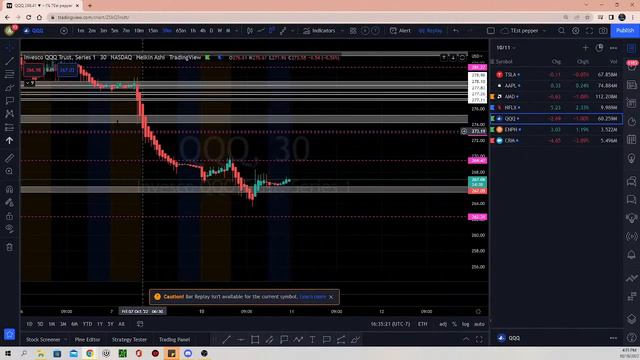The image size is (640, 360).
Task: Click the quick search magnifier icon
Action: point(562,31)
